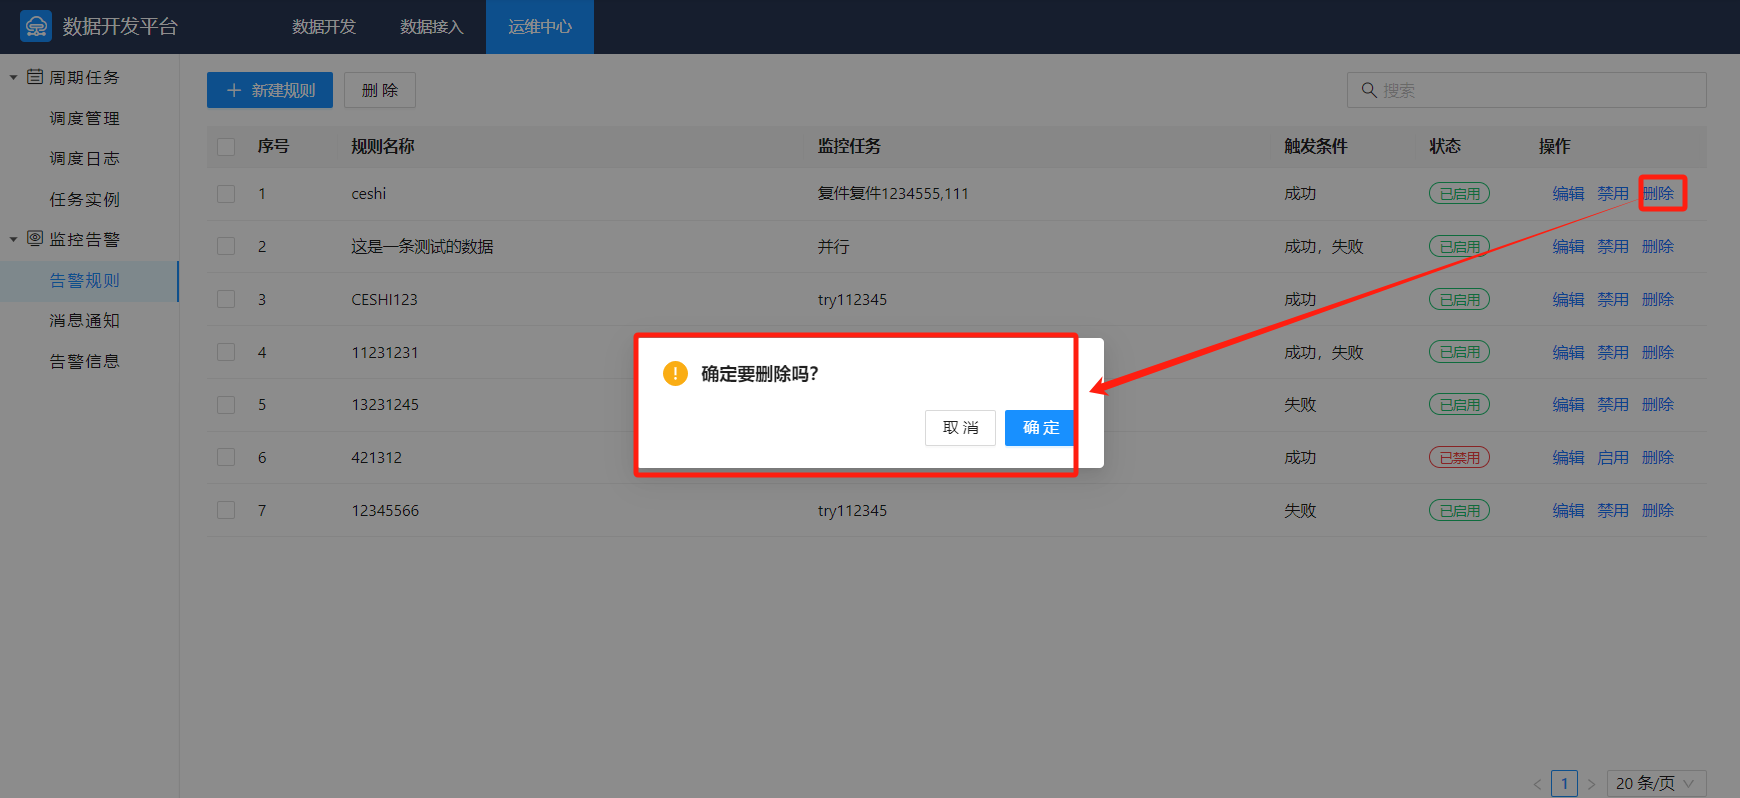The width and height of the screenshot is (1740, 798).
Task: Click the data platform logo icon
Action: 36,26
